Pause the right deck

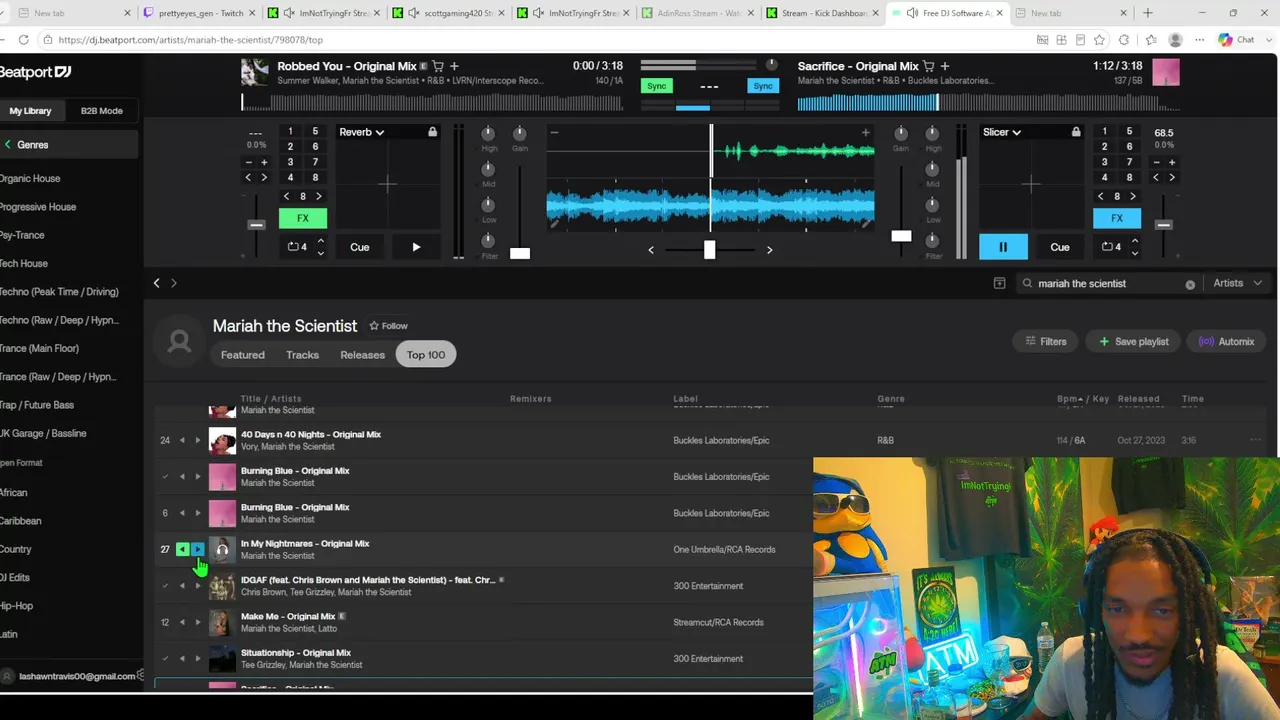pyautogui.click(x=1003, y=247)
